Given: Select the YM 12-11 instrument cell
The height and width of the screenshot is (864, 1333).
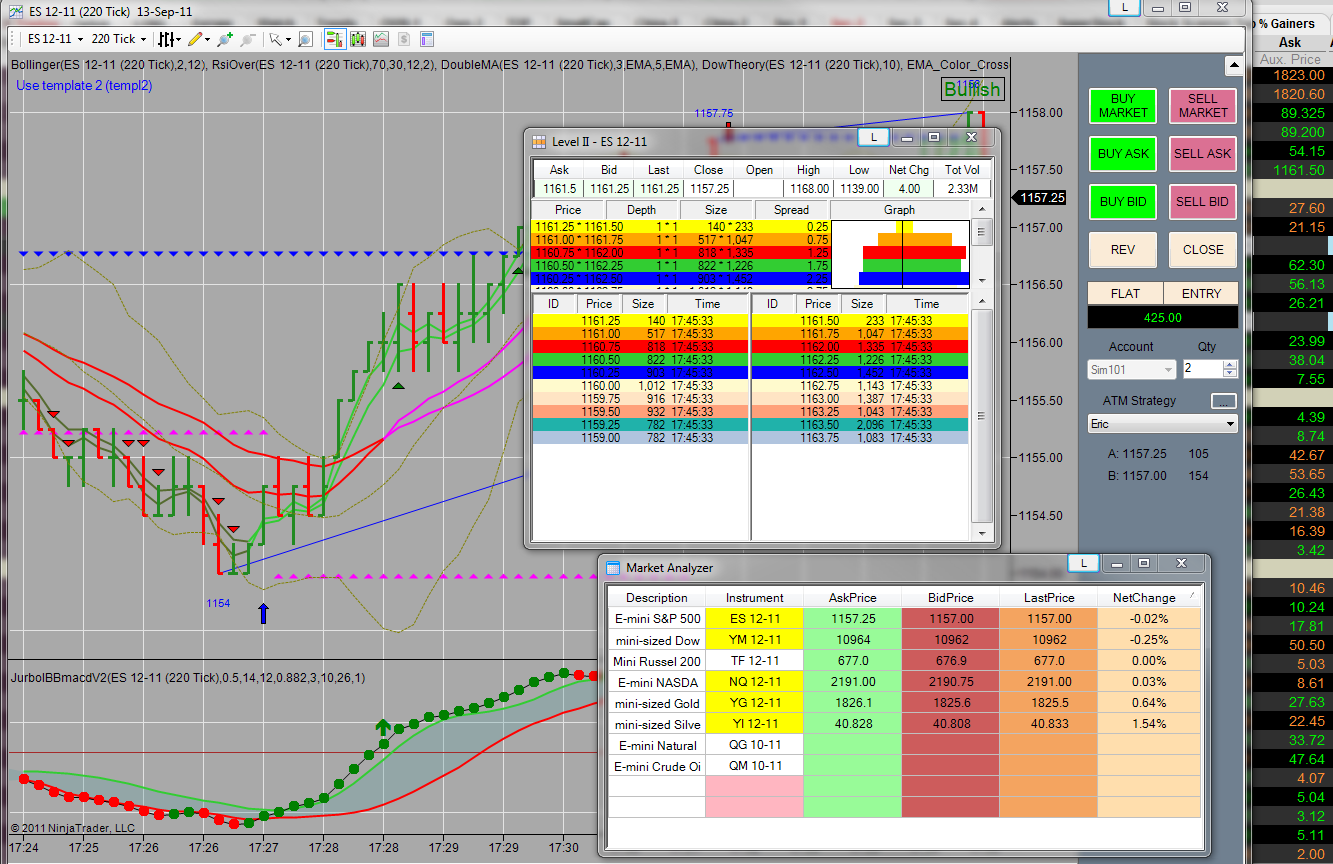Looking at the screenshot, I should pos(755,640).
